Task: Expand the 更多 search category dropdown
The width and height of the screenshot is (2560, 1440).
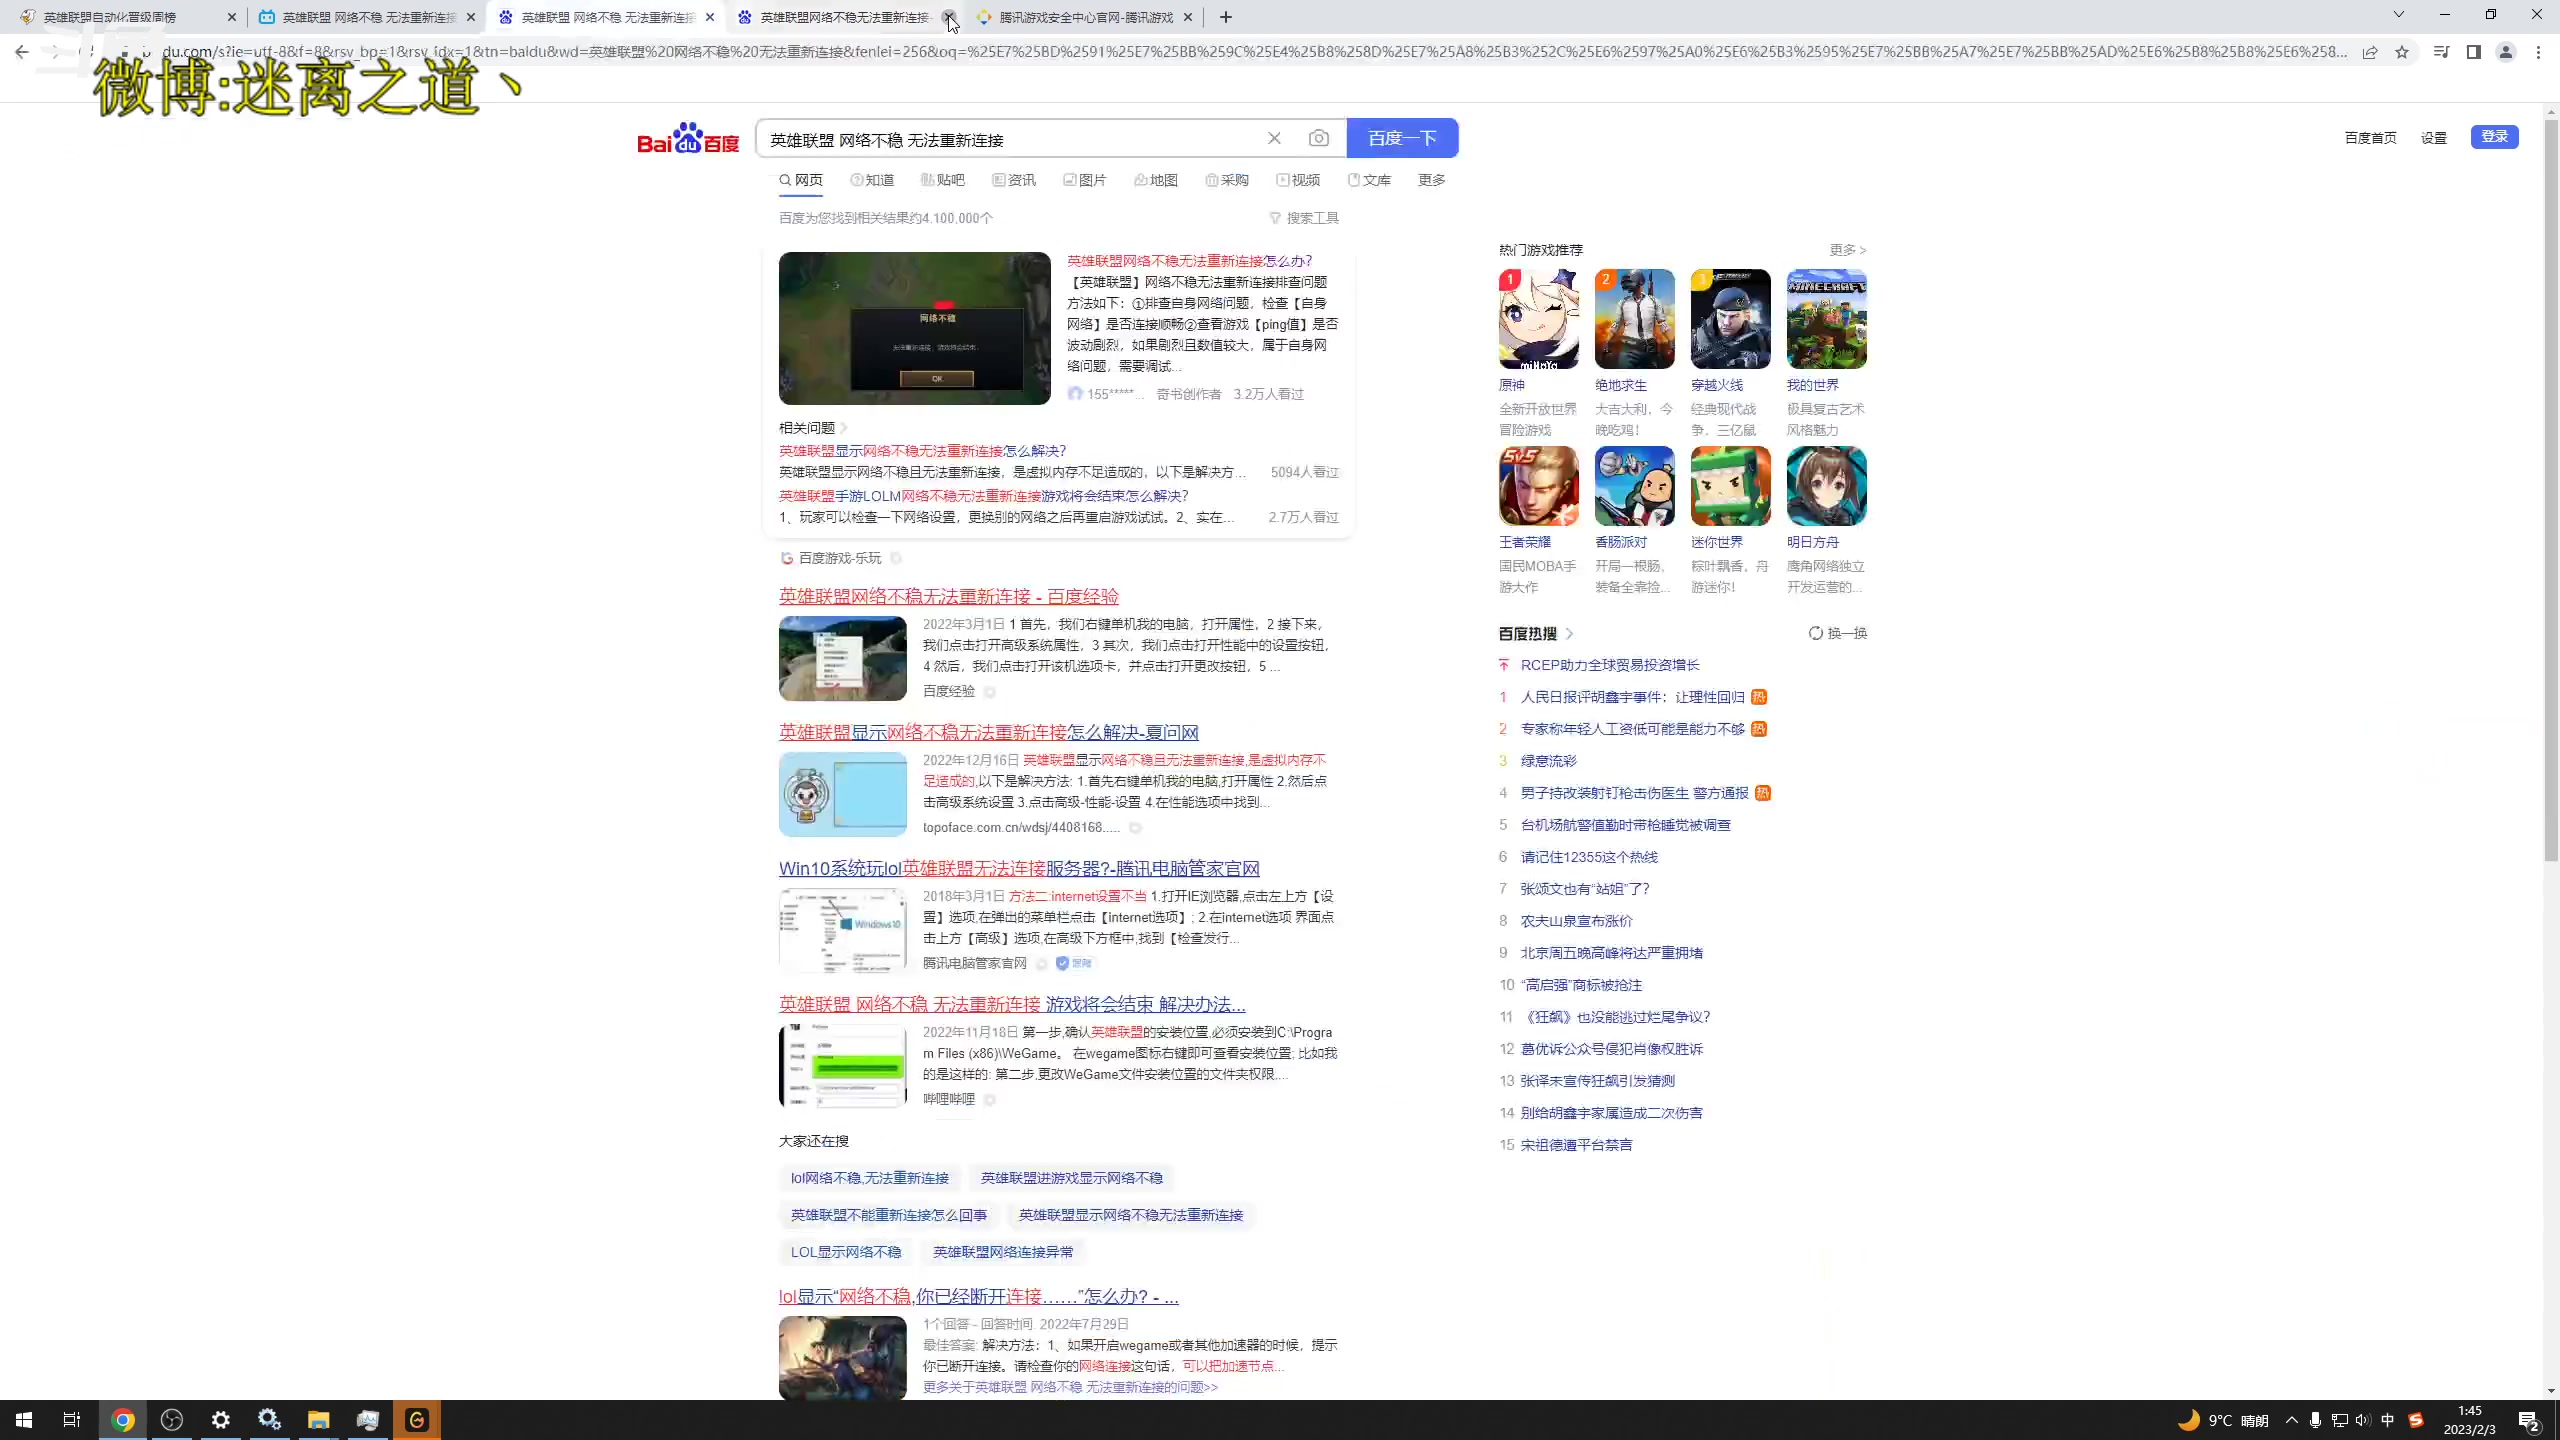Action: [x=1430, y=180]
